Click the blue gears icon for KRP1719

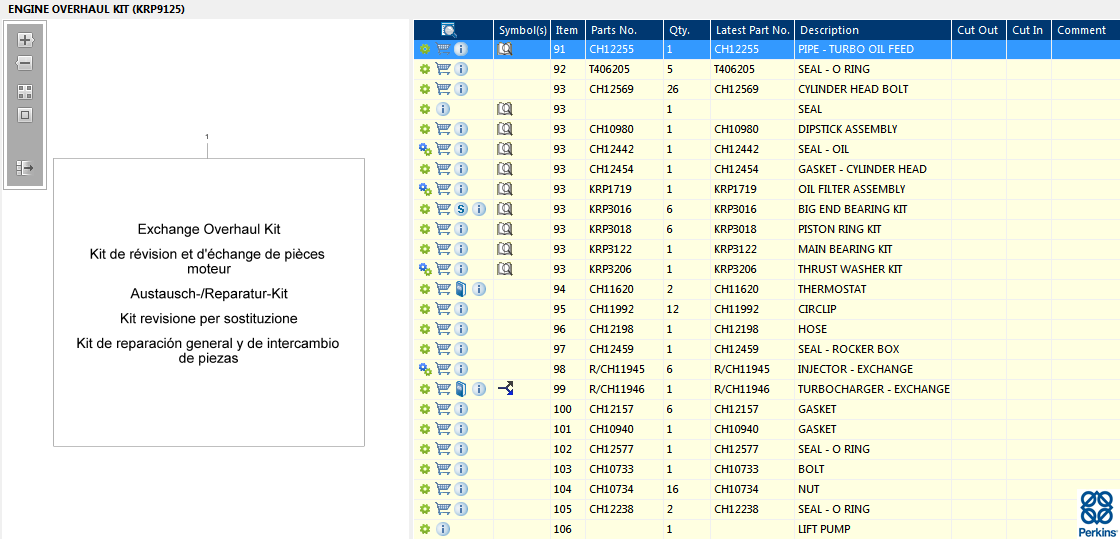coord(425,189)
